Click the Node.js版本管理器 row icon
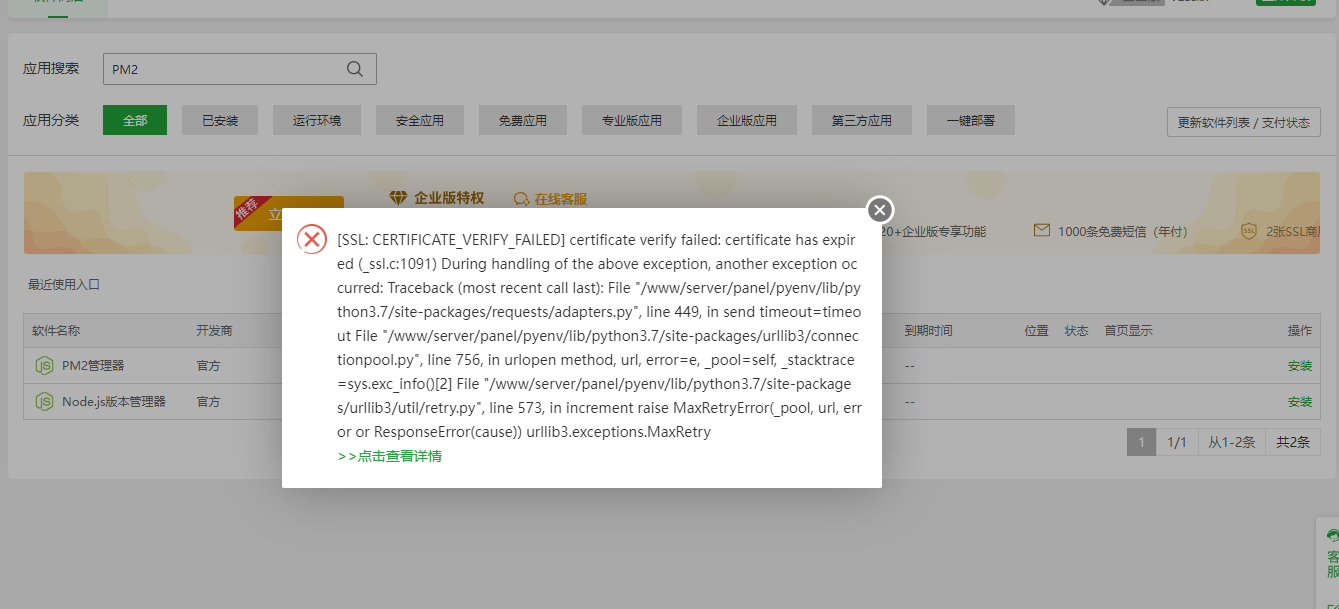The width and height of the screenshot is (1339, 609). point(44,401)
